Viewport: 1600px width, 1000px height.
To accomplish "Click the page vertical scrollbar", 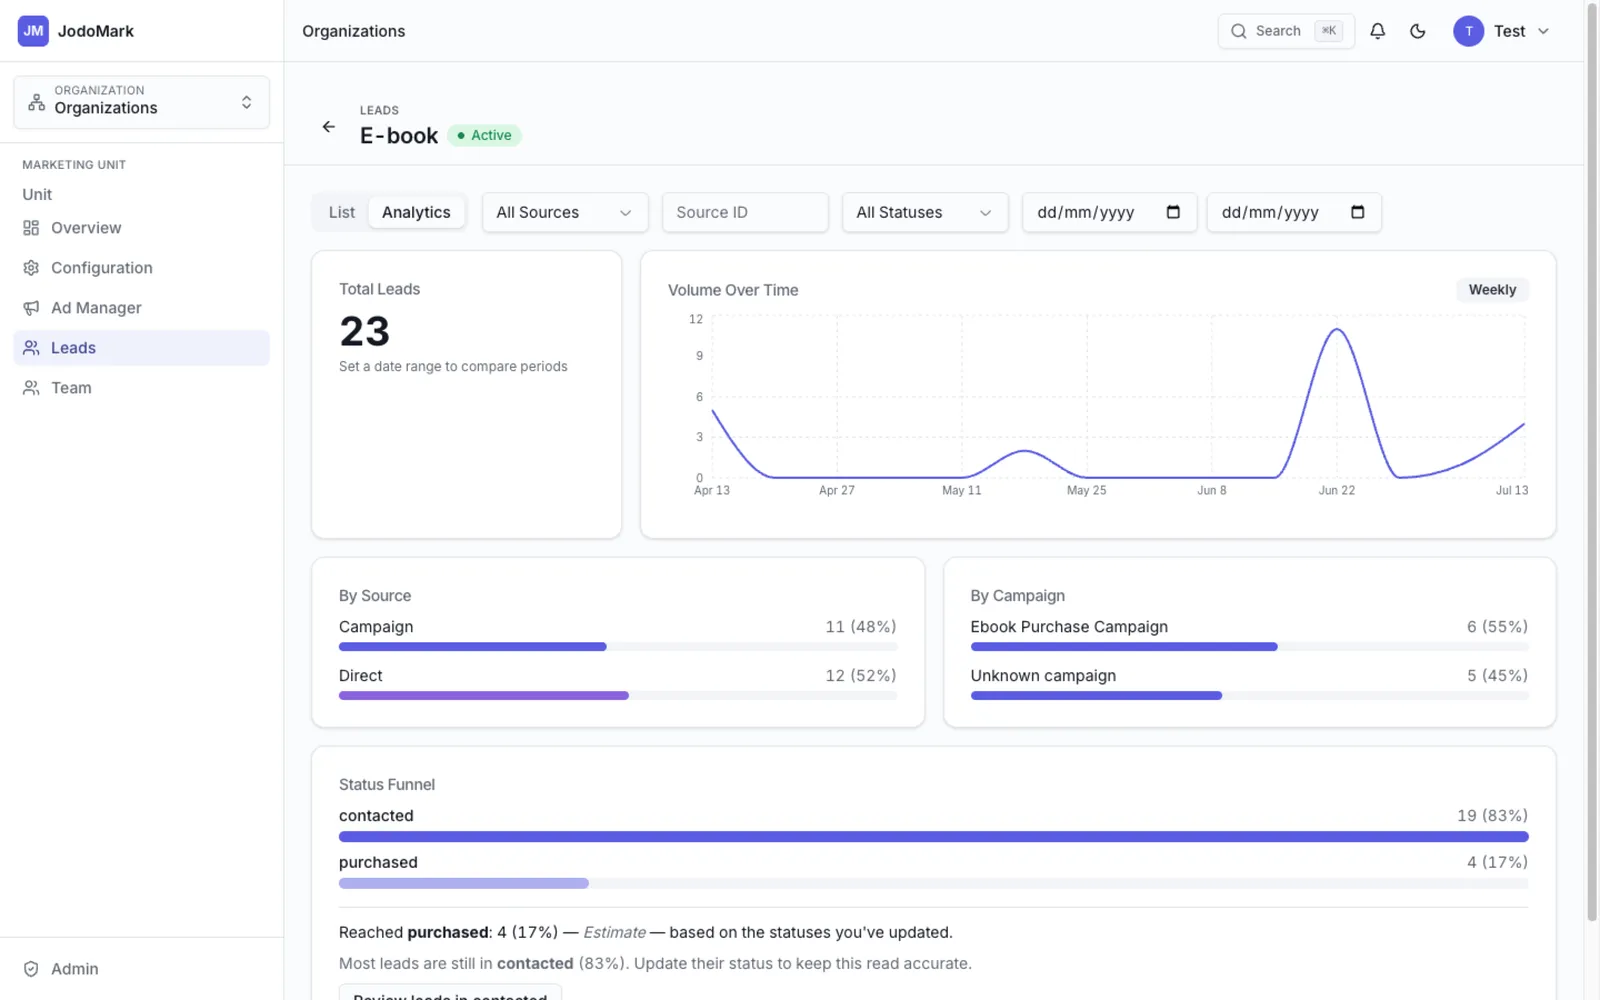I will coord(1592,462).
